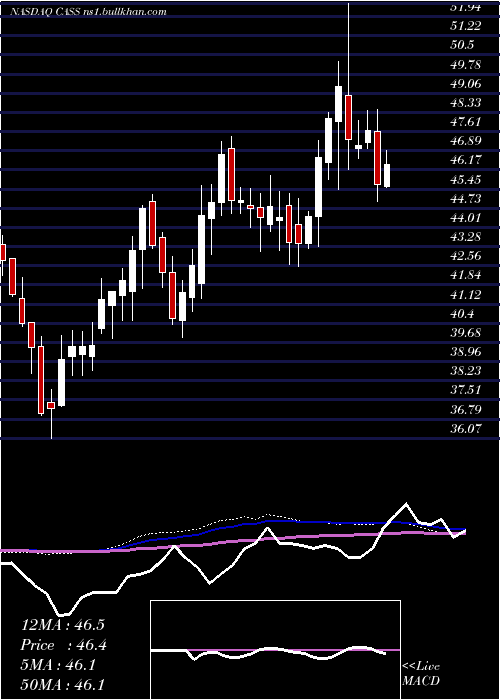The width and height of the screenshot is (500, 700).
Task: Select the 41.84 price level
Action: [x=465, y=275]
